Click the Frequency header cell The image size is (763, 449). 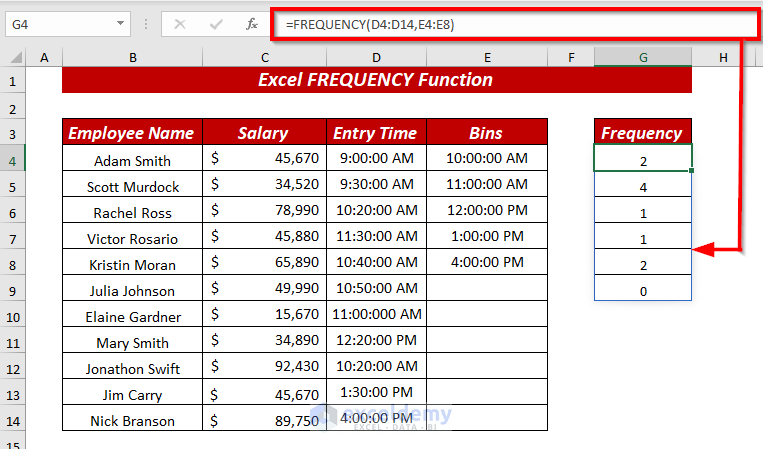coord(642,133)
